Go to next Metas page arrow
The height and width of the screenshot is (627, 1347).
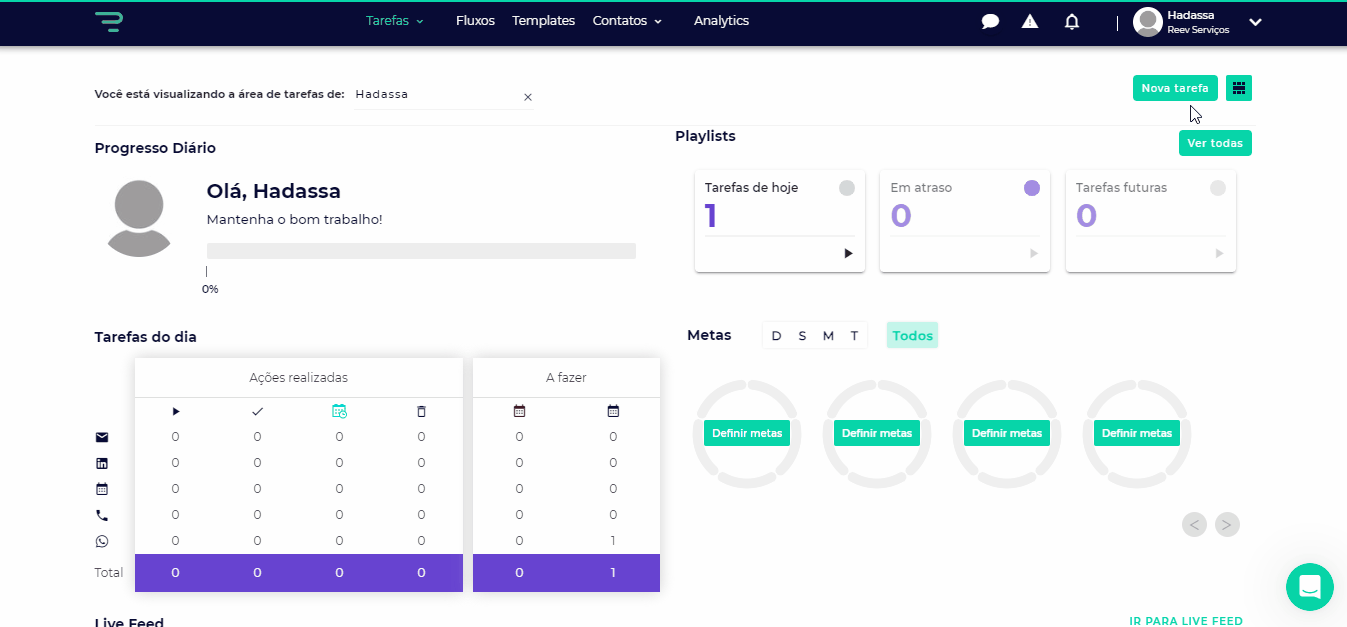1227,524
